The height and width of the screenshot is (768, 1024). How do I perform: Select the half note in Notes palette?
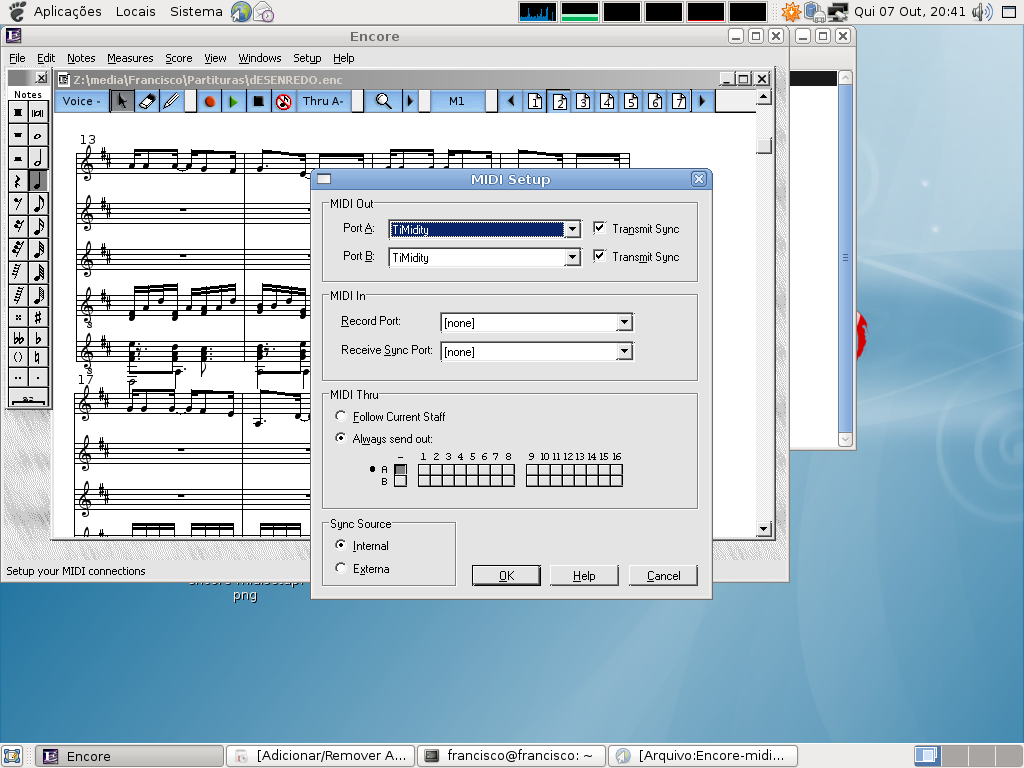[38, 158]
